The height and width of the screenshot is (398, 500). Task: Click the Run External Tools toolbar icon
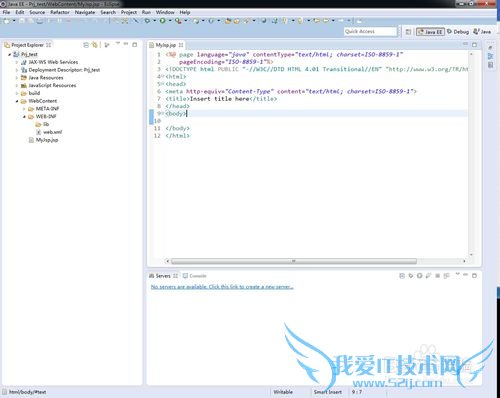coord(178,21)
